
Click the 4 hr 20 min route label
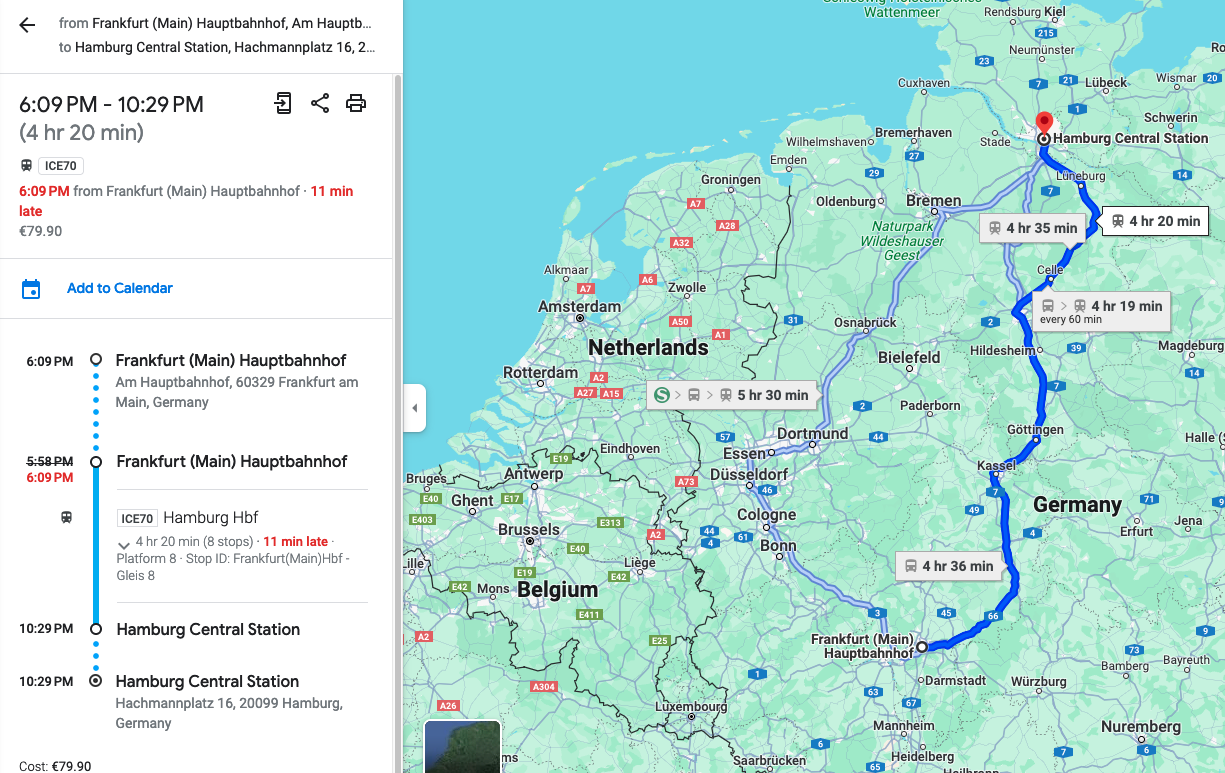(x=1155, y=221)
